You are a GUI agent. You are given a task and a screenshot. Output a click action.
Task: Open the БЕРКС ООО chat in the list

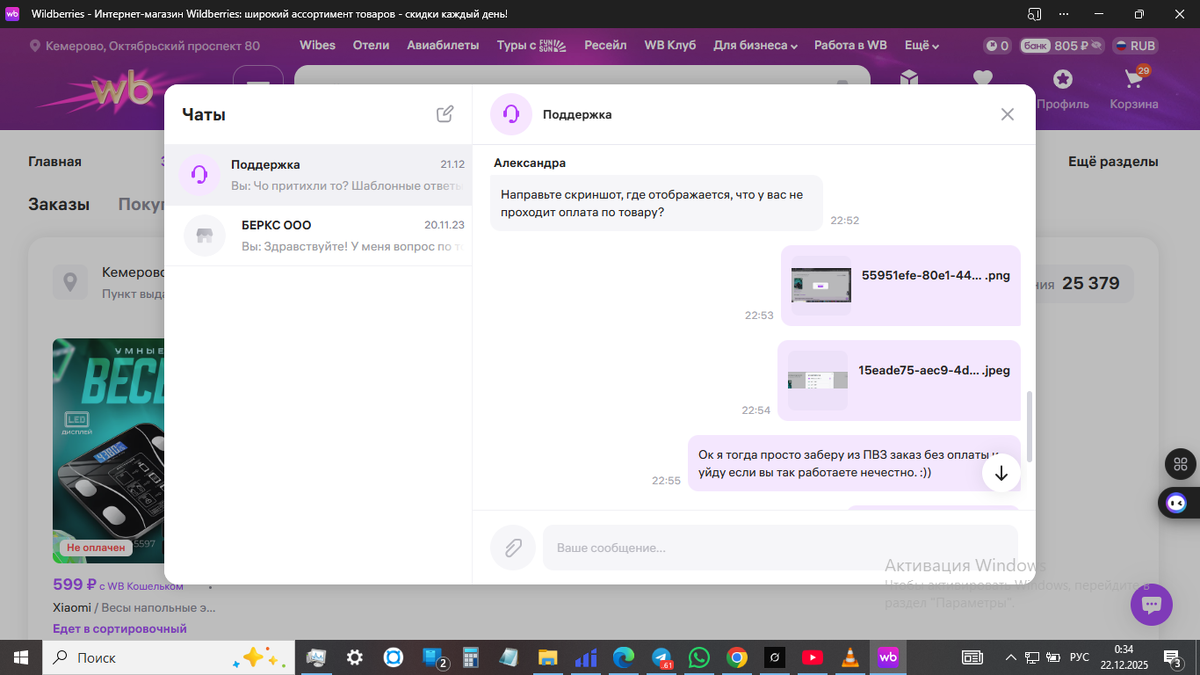tap(318, 236)
